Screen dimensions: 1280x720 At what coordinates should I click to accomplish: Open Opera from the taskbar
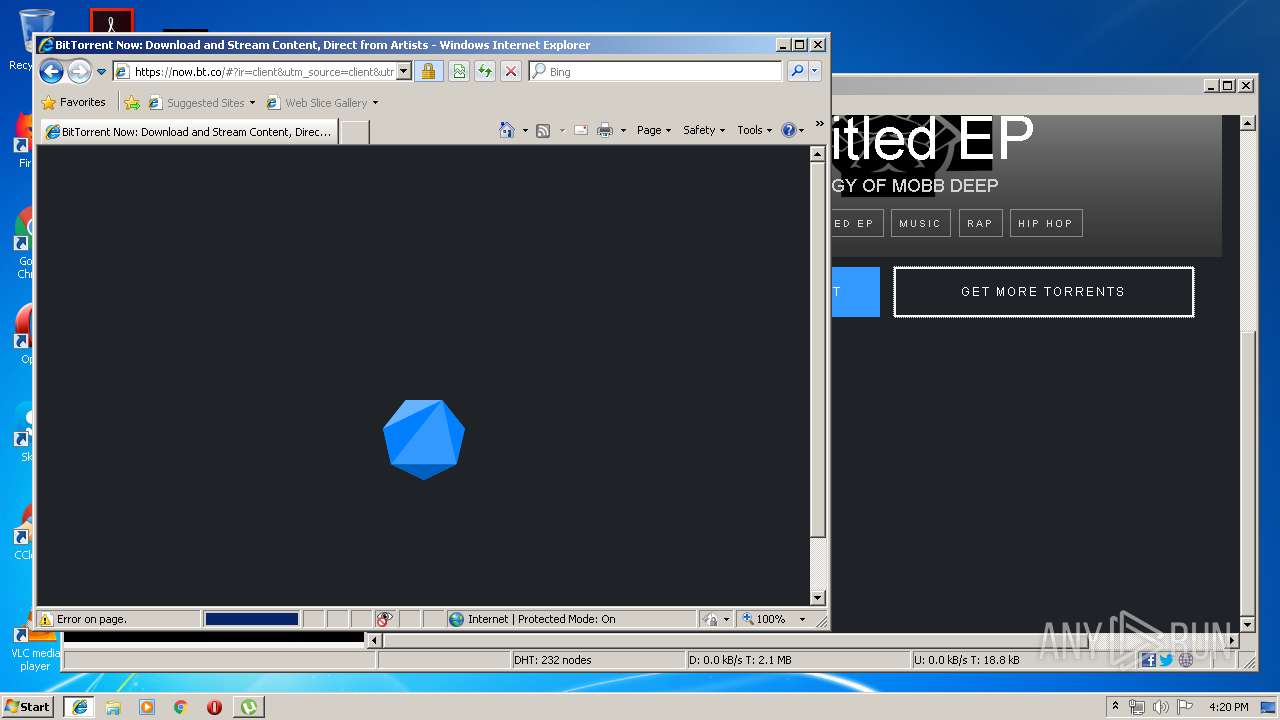[214, 707]
